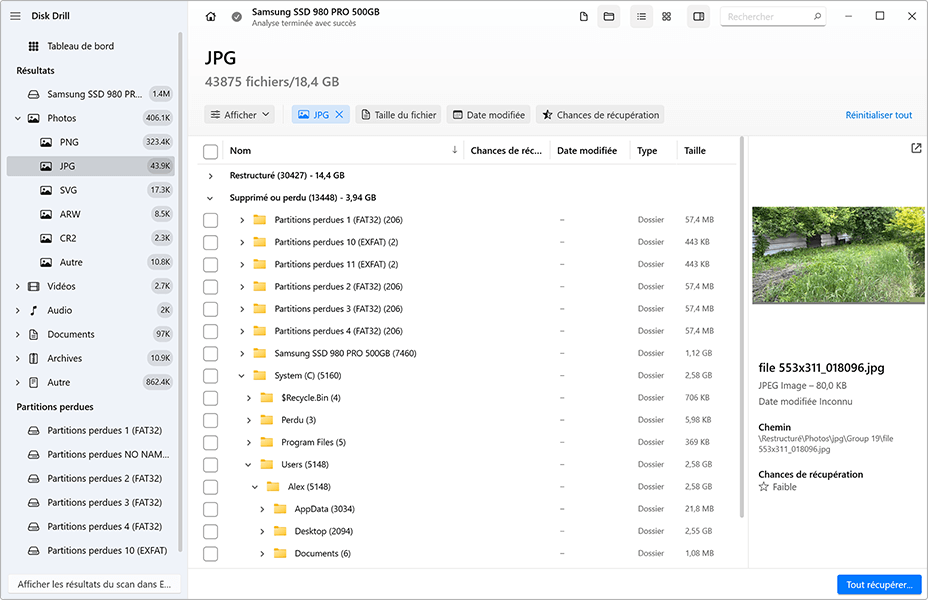Image resolution: width=928 pixels, height=600 pixels.
Task: Sort by Chances de réc... column header
Action: coord(506,150)
